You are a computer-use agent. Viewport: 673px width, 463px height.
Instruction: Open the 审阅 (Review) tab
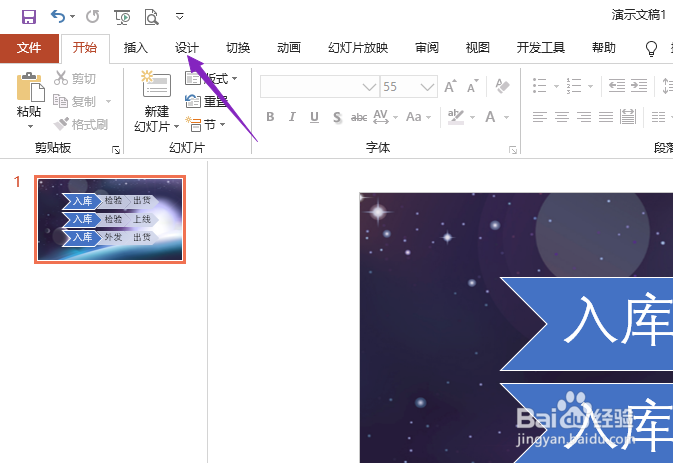pyautogui.click(x=427, y=48)
